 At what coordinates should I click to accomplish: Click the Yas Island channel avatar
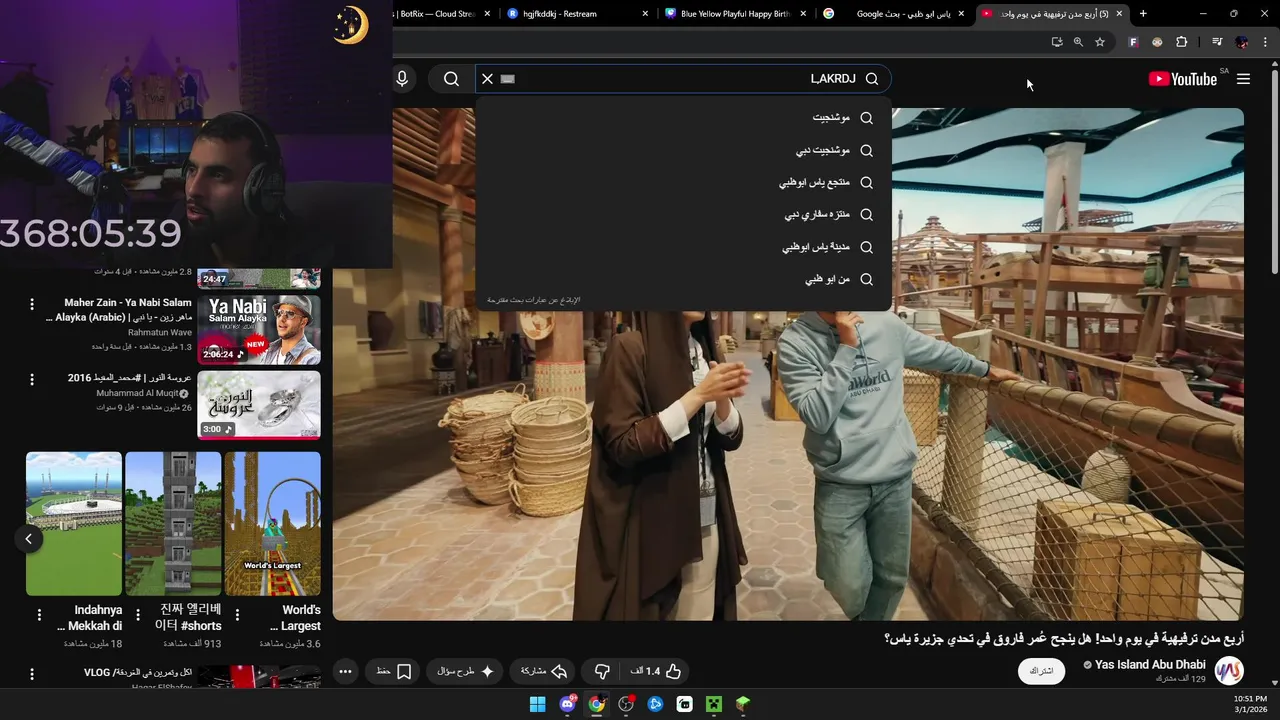pyautogui.click(x=1229, y=671)
